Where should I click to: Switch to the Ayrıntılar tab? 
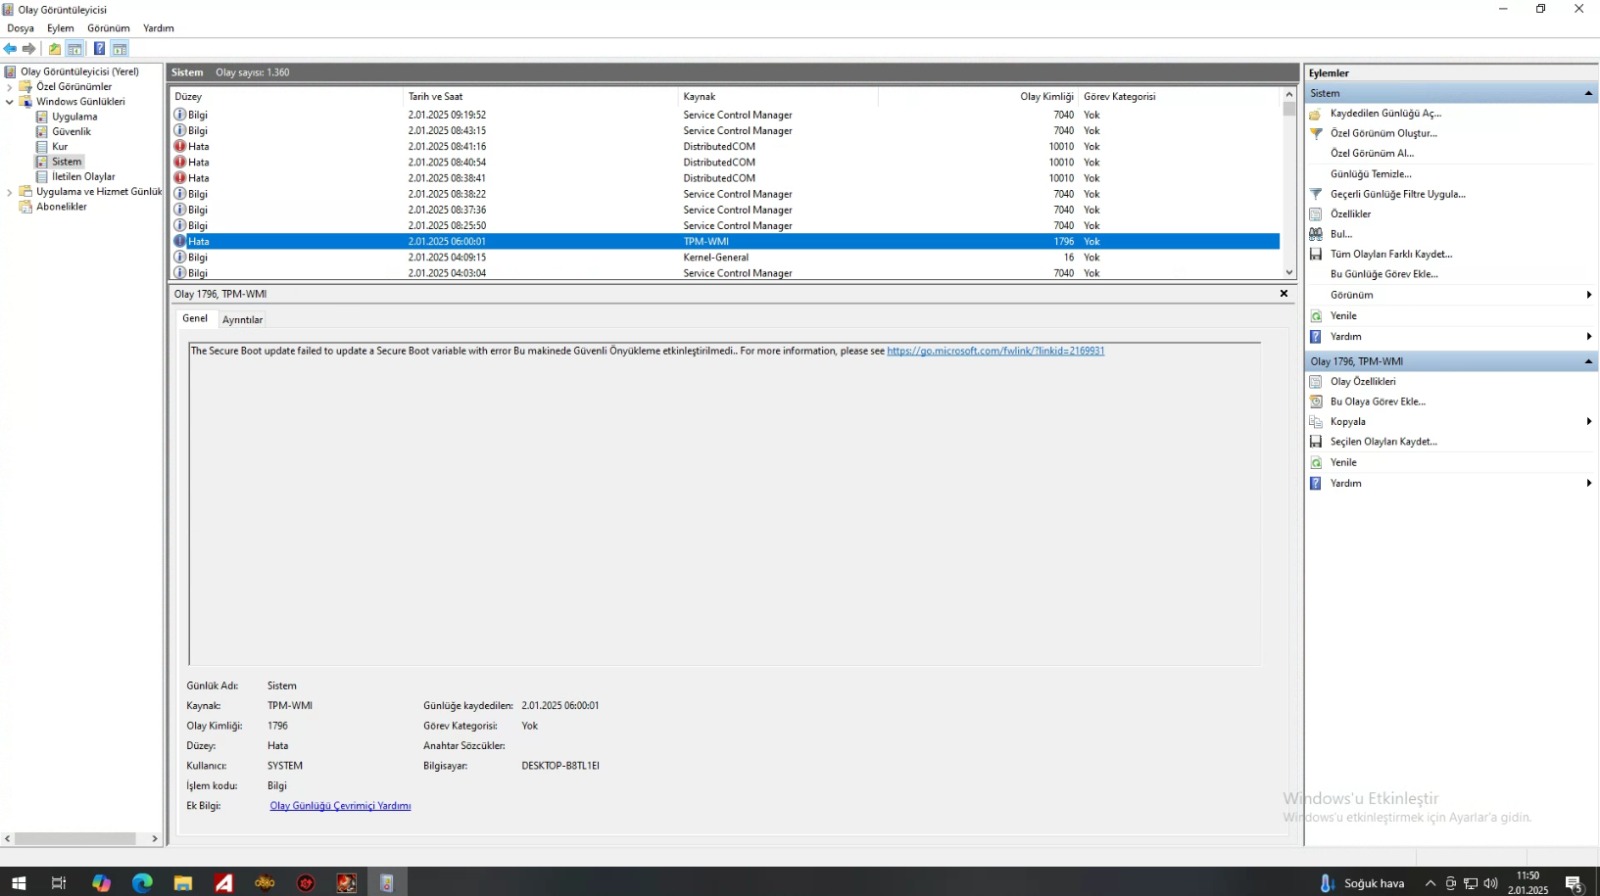242,320
